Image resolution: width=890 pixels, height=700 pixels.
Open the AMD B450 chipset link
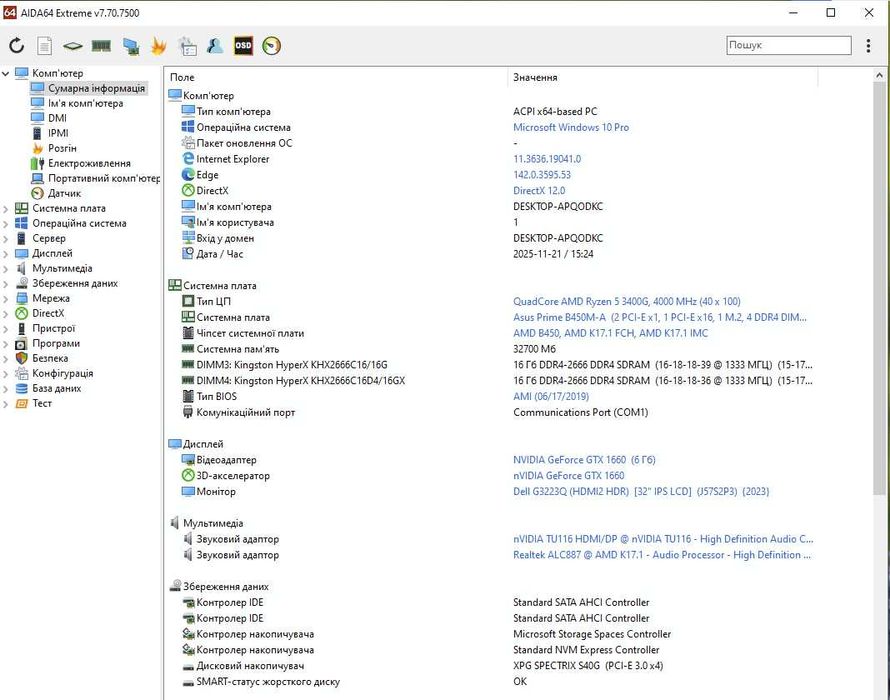click(610, 333)
